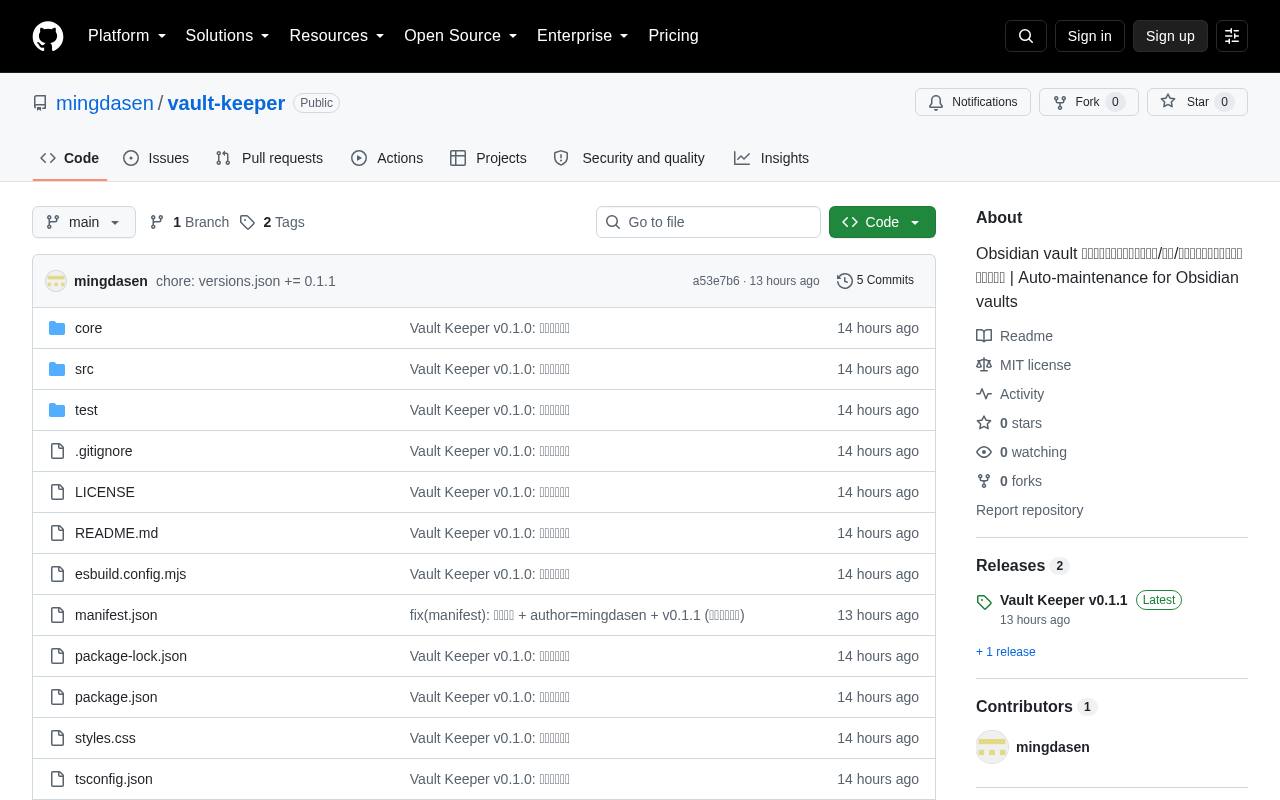
Task: Expand the Platform menu
Action: point(127,36)
